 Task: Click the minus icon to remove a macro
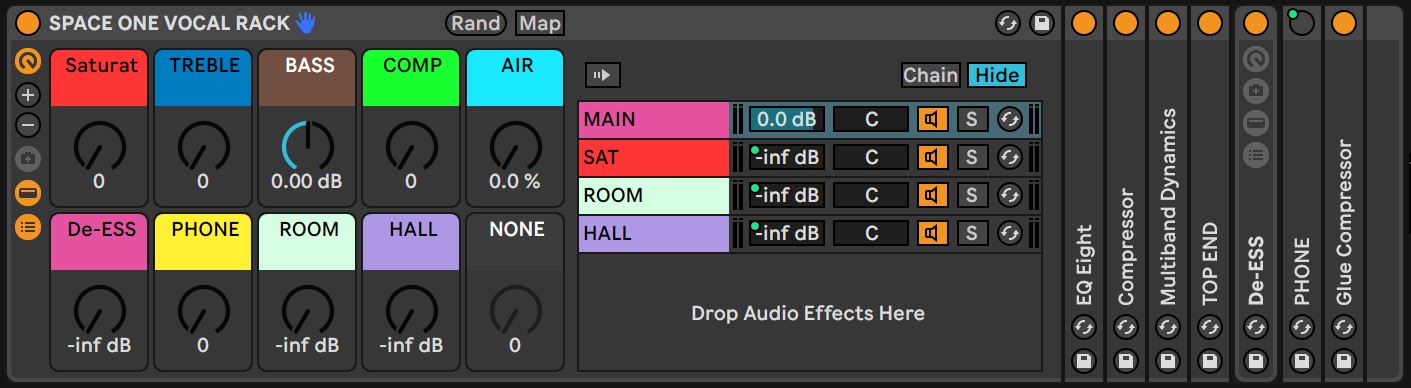click(x=28, y=126)
